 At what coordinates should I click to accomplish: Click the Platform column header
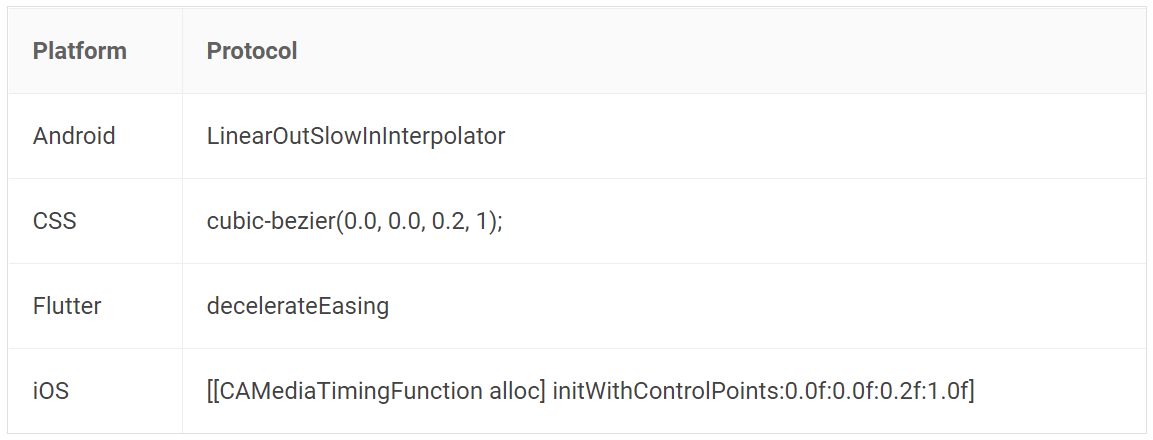click(x=79, y=51)
